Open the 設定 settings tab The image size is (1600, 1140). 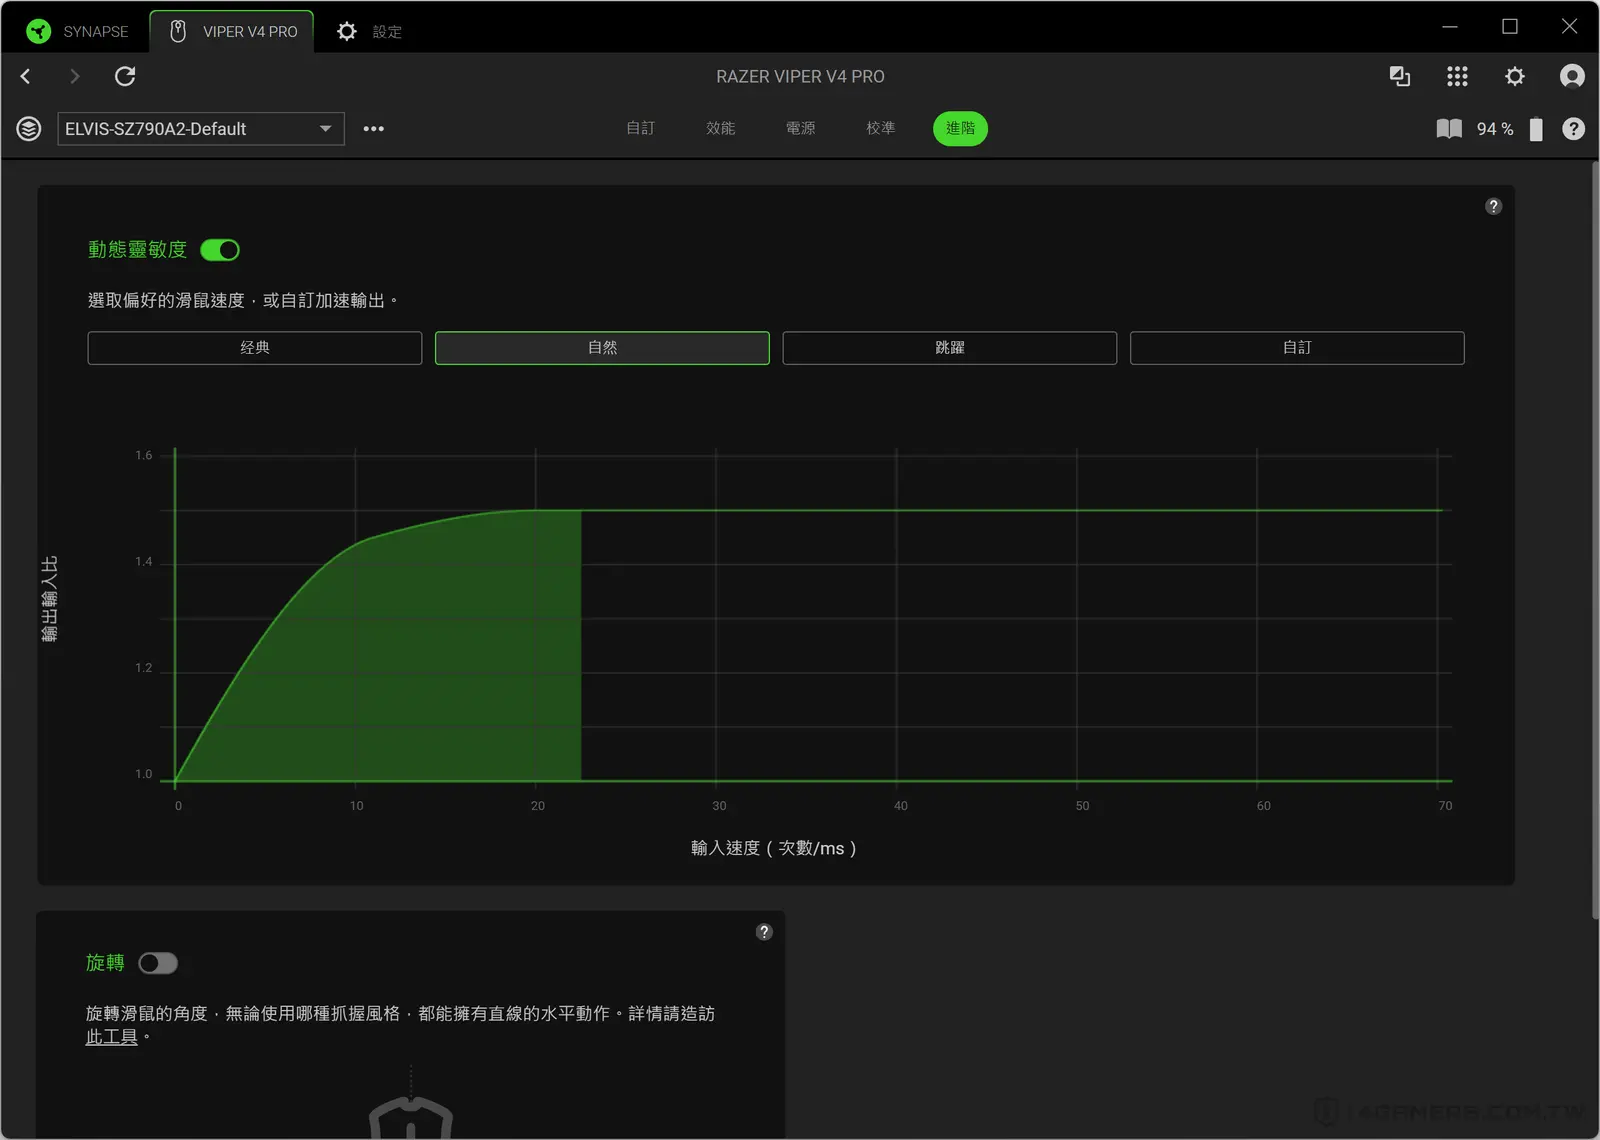369,31
